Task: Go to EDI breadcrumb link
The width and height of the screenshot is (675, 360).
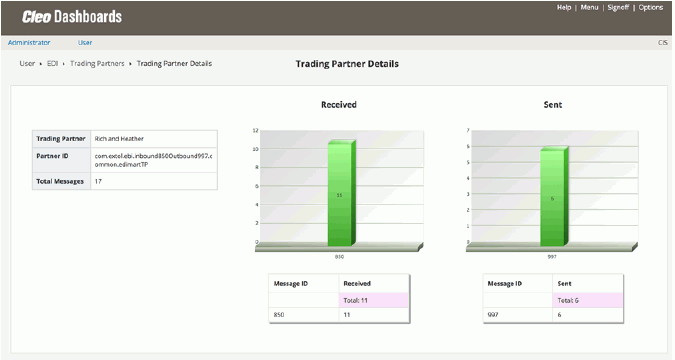Action: (x=53, y=63)
